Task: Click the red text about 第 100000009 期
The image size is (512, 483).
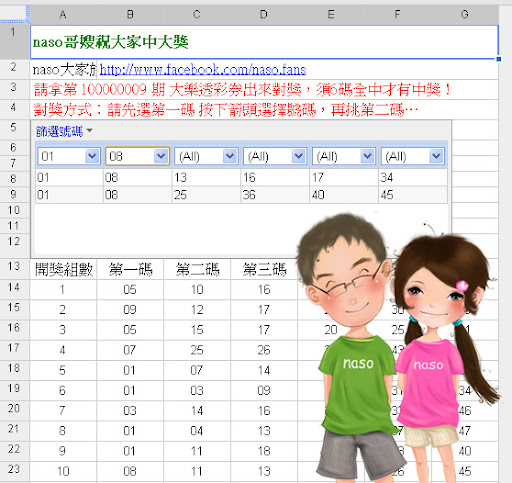Action: coord(242,90)
